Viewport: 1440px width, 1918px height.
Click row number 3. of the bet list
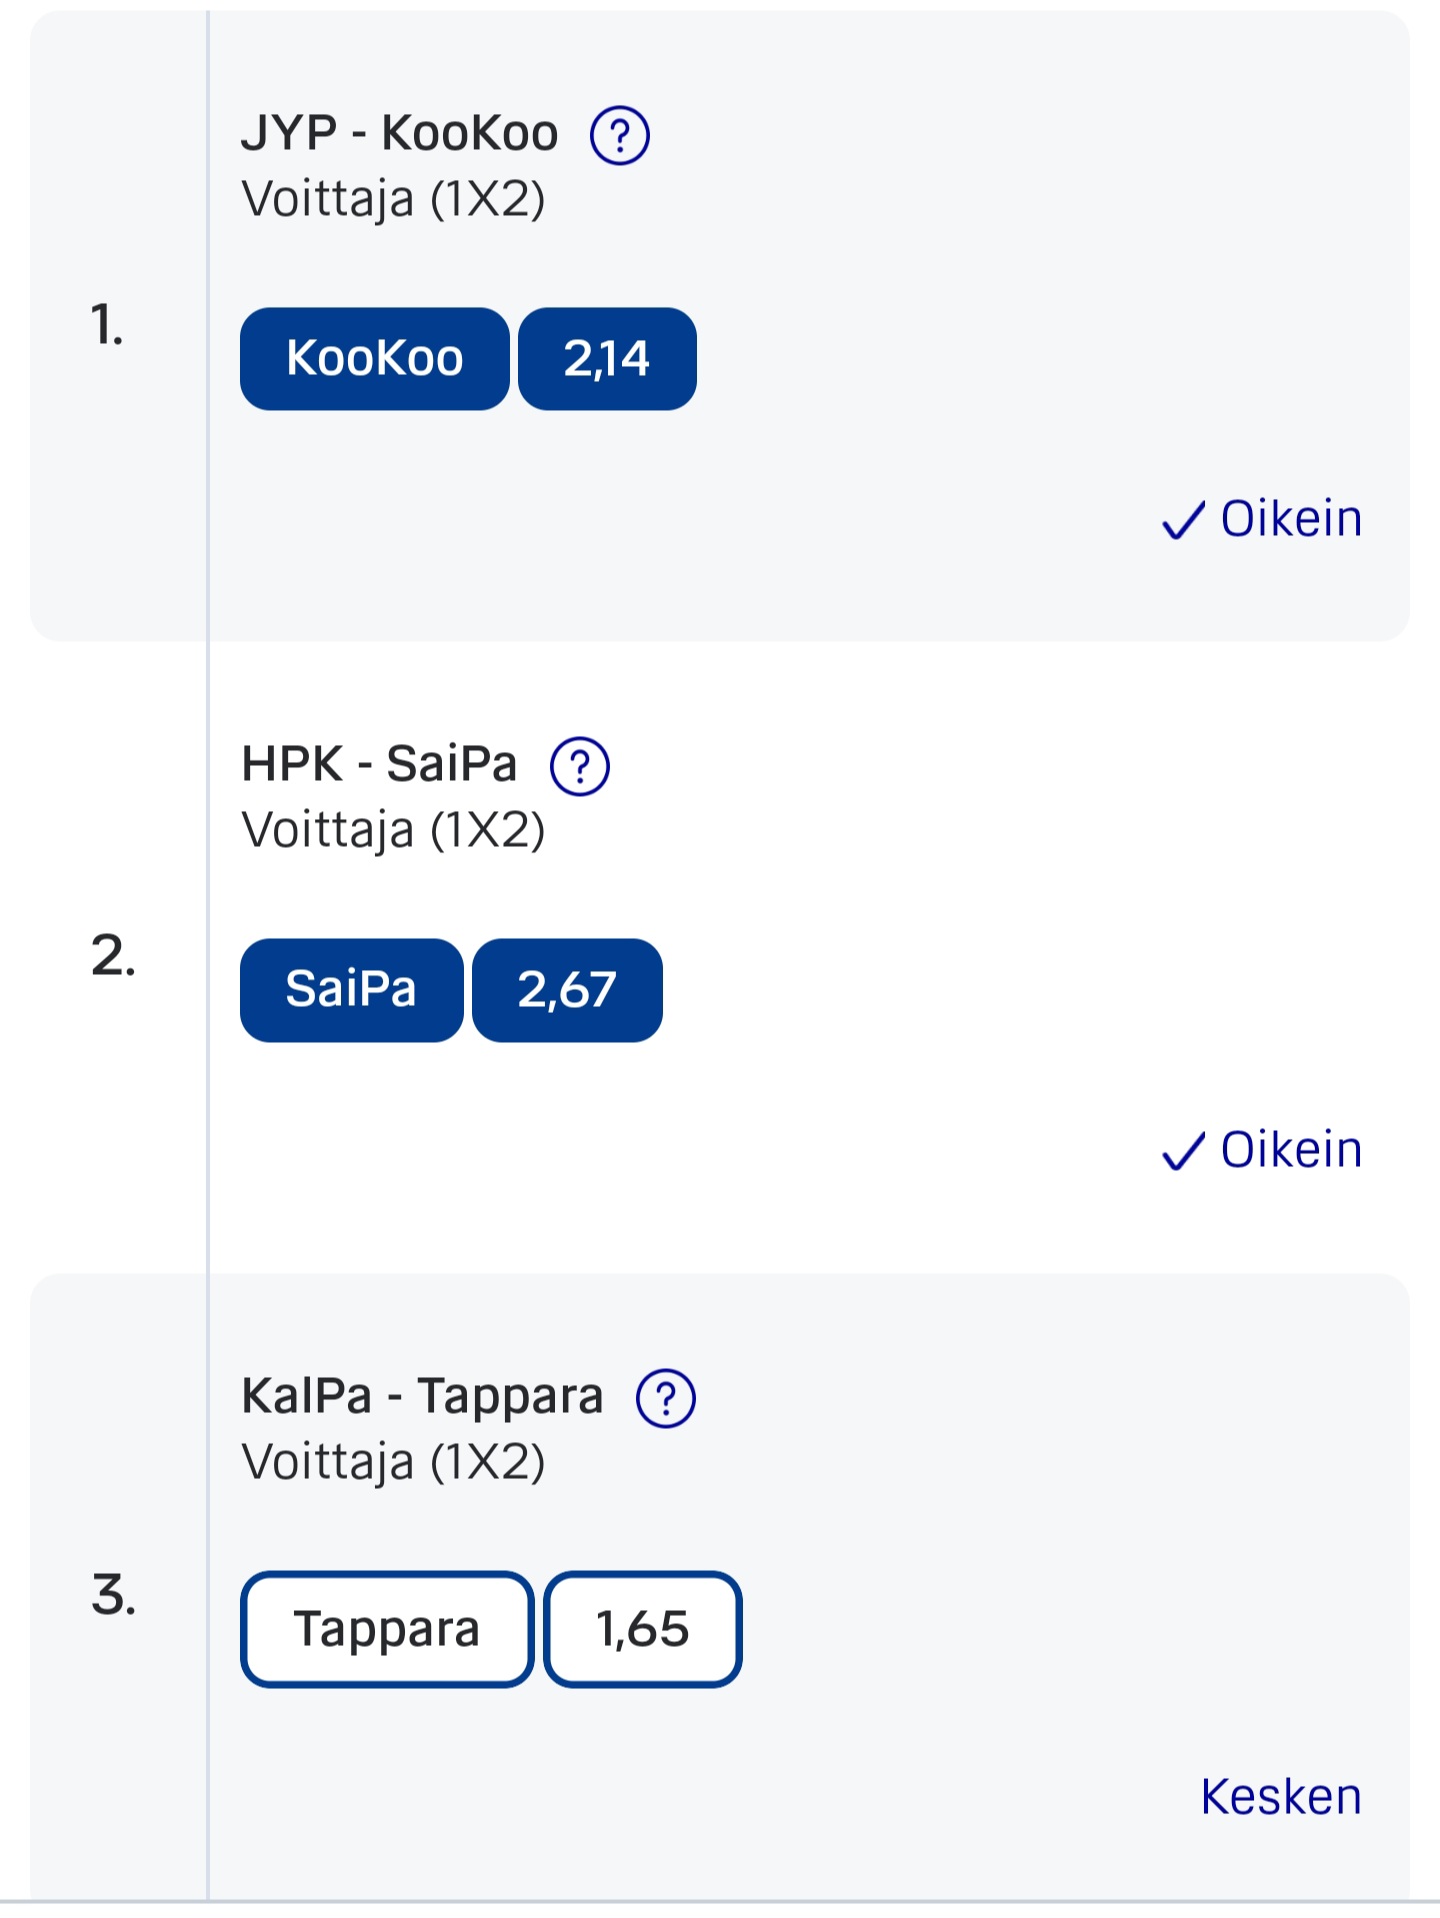tap(113, 1594)
